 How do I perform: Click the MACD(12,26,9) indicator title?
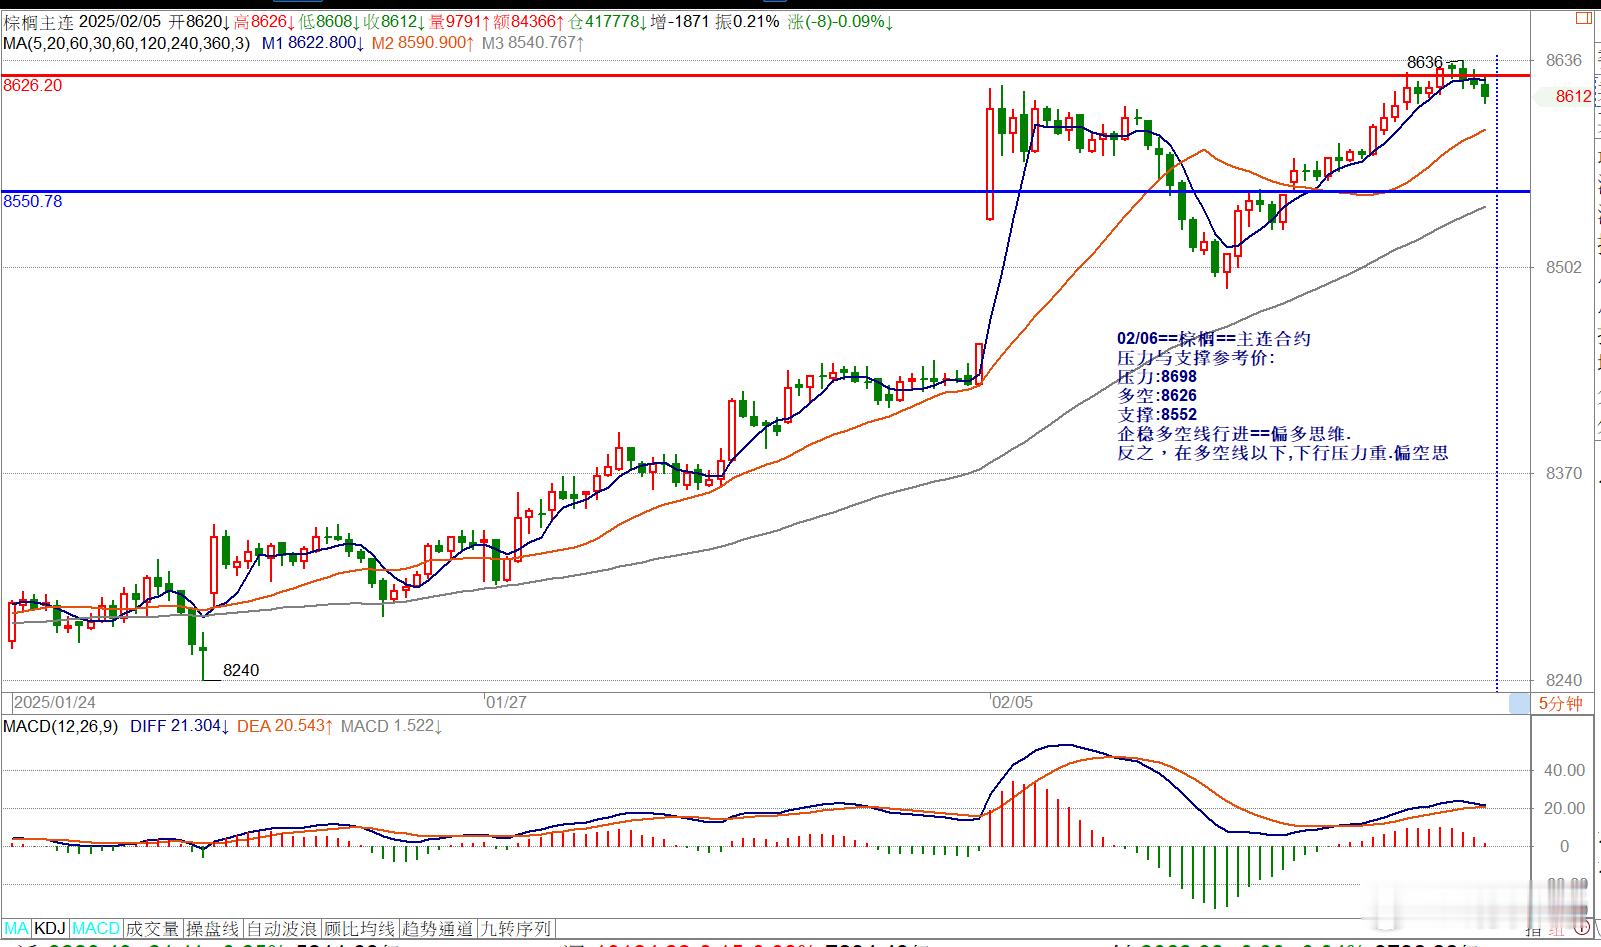pos(61,726)
